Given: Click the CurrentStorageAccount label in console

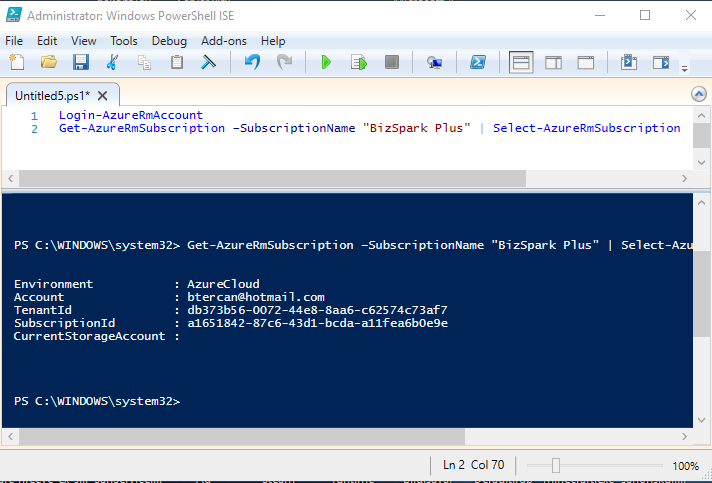Looking at the screenshot, I should (89, 336).
